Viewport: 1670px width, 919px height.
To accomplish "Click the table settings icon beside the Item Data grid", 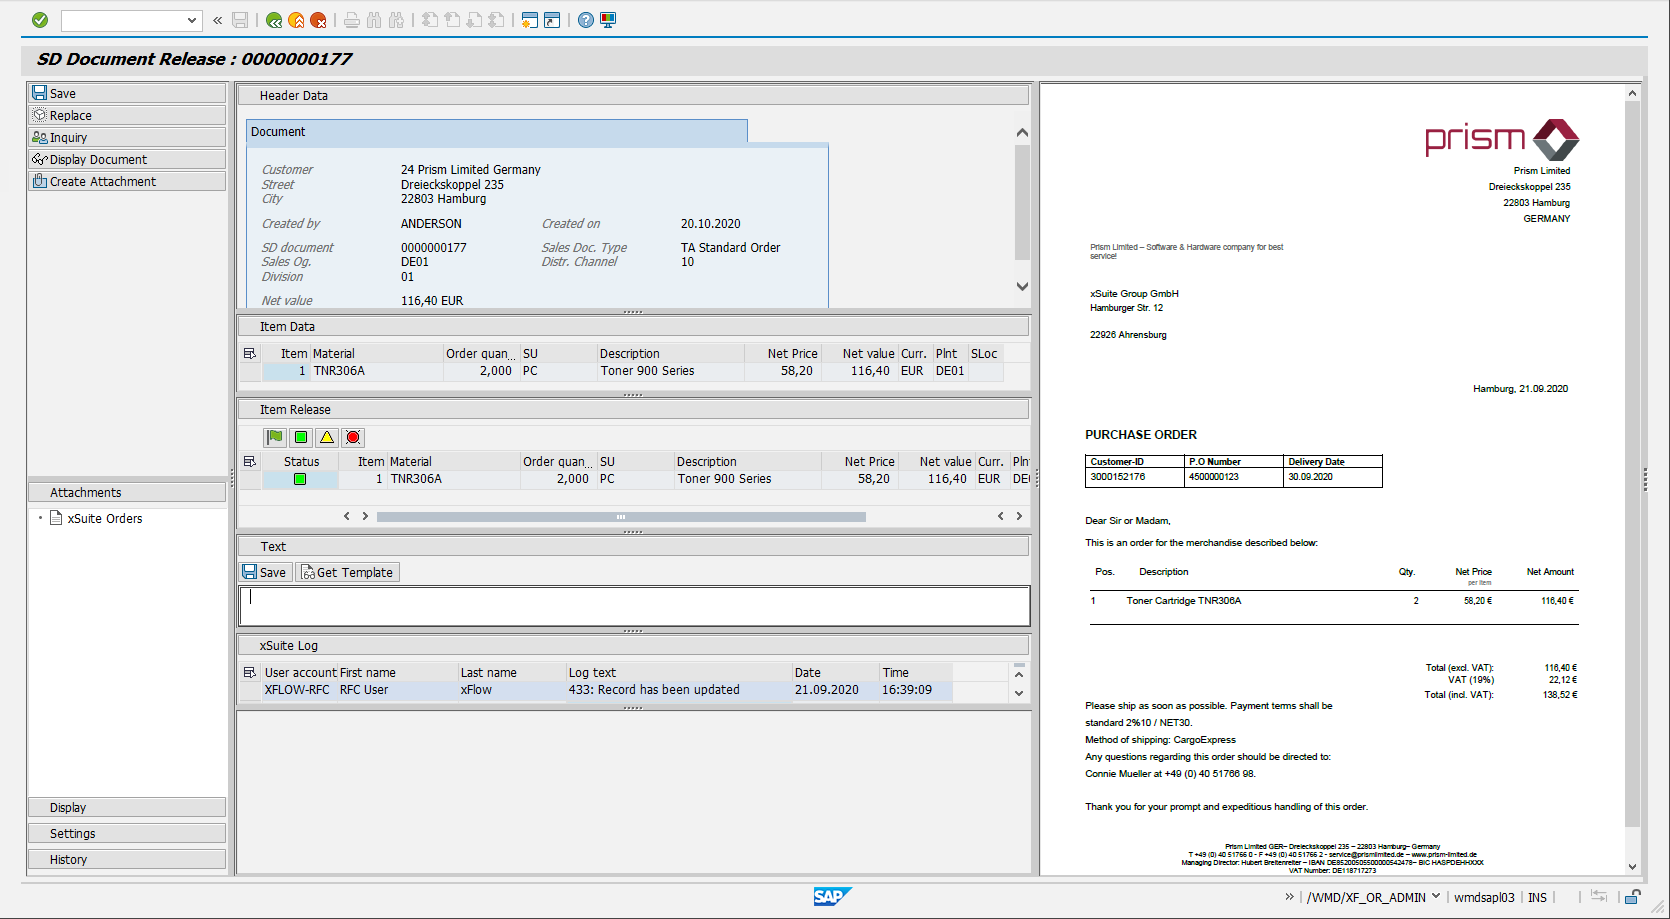I will (x=251, y=353).
